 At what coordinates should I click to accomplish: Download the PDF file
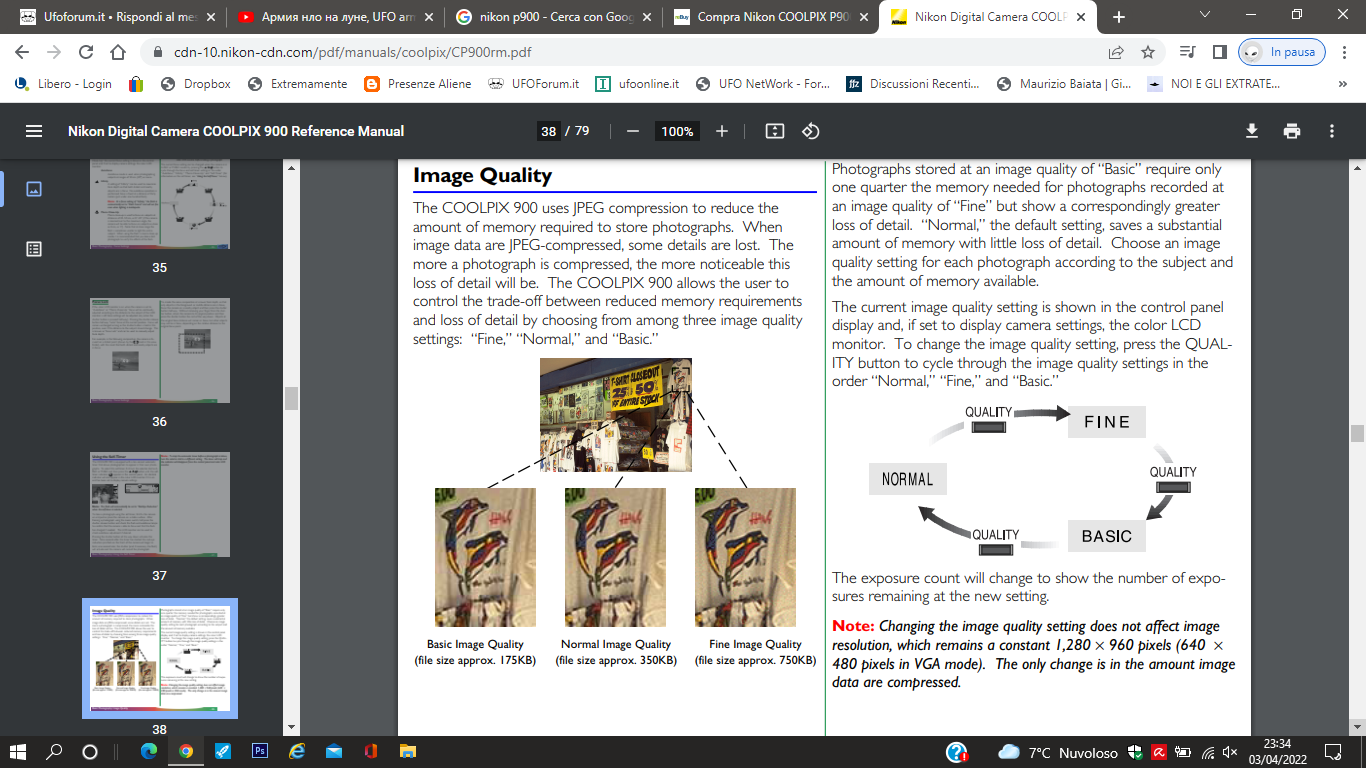1251,131
